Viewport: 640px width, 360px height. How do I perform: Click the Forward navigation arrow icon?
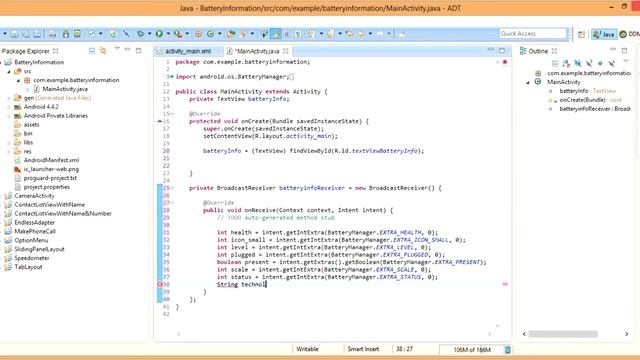coord(380,34)
